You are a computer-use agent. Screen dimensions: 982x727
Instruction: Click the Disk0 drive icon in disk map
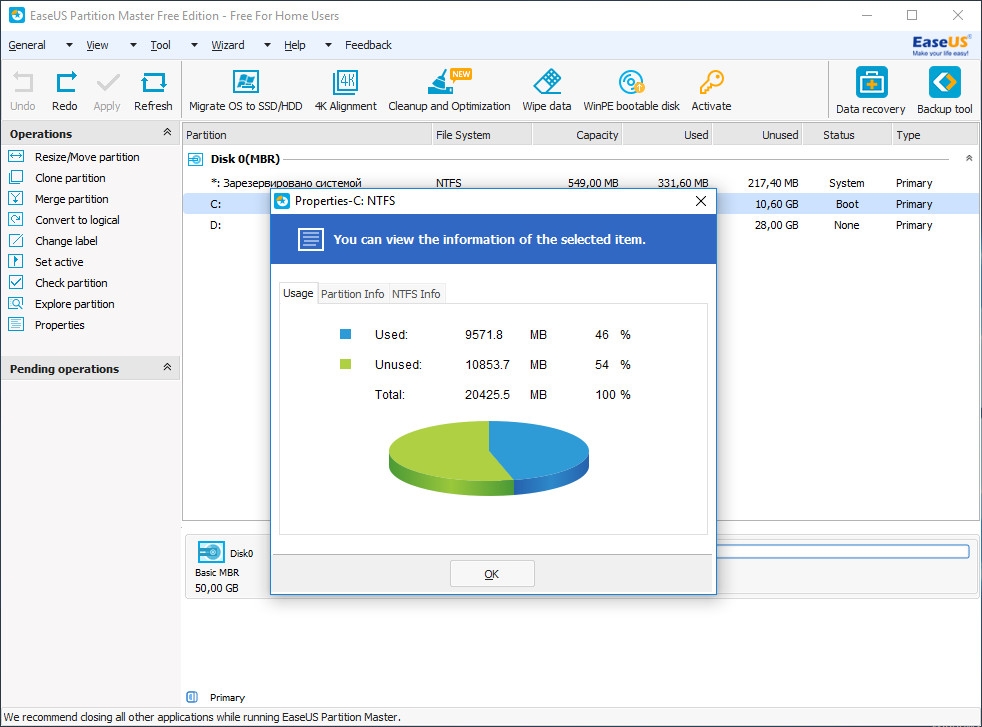point(211,552)
